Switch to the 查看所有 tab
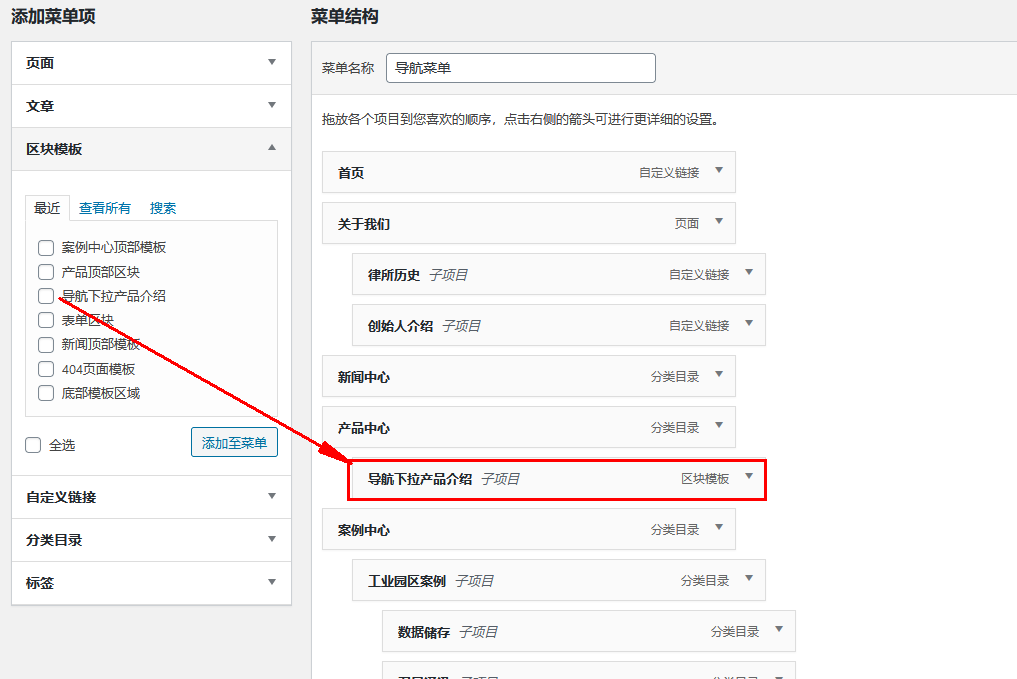The width and height of the screenshot is (1017, 679). [x=104, y=207]
